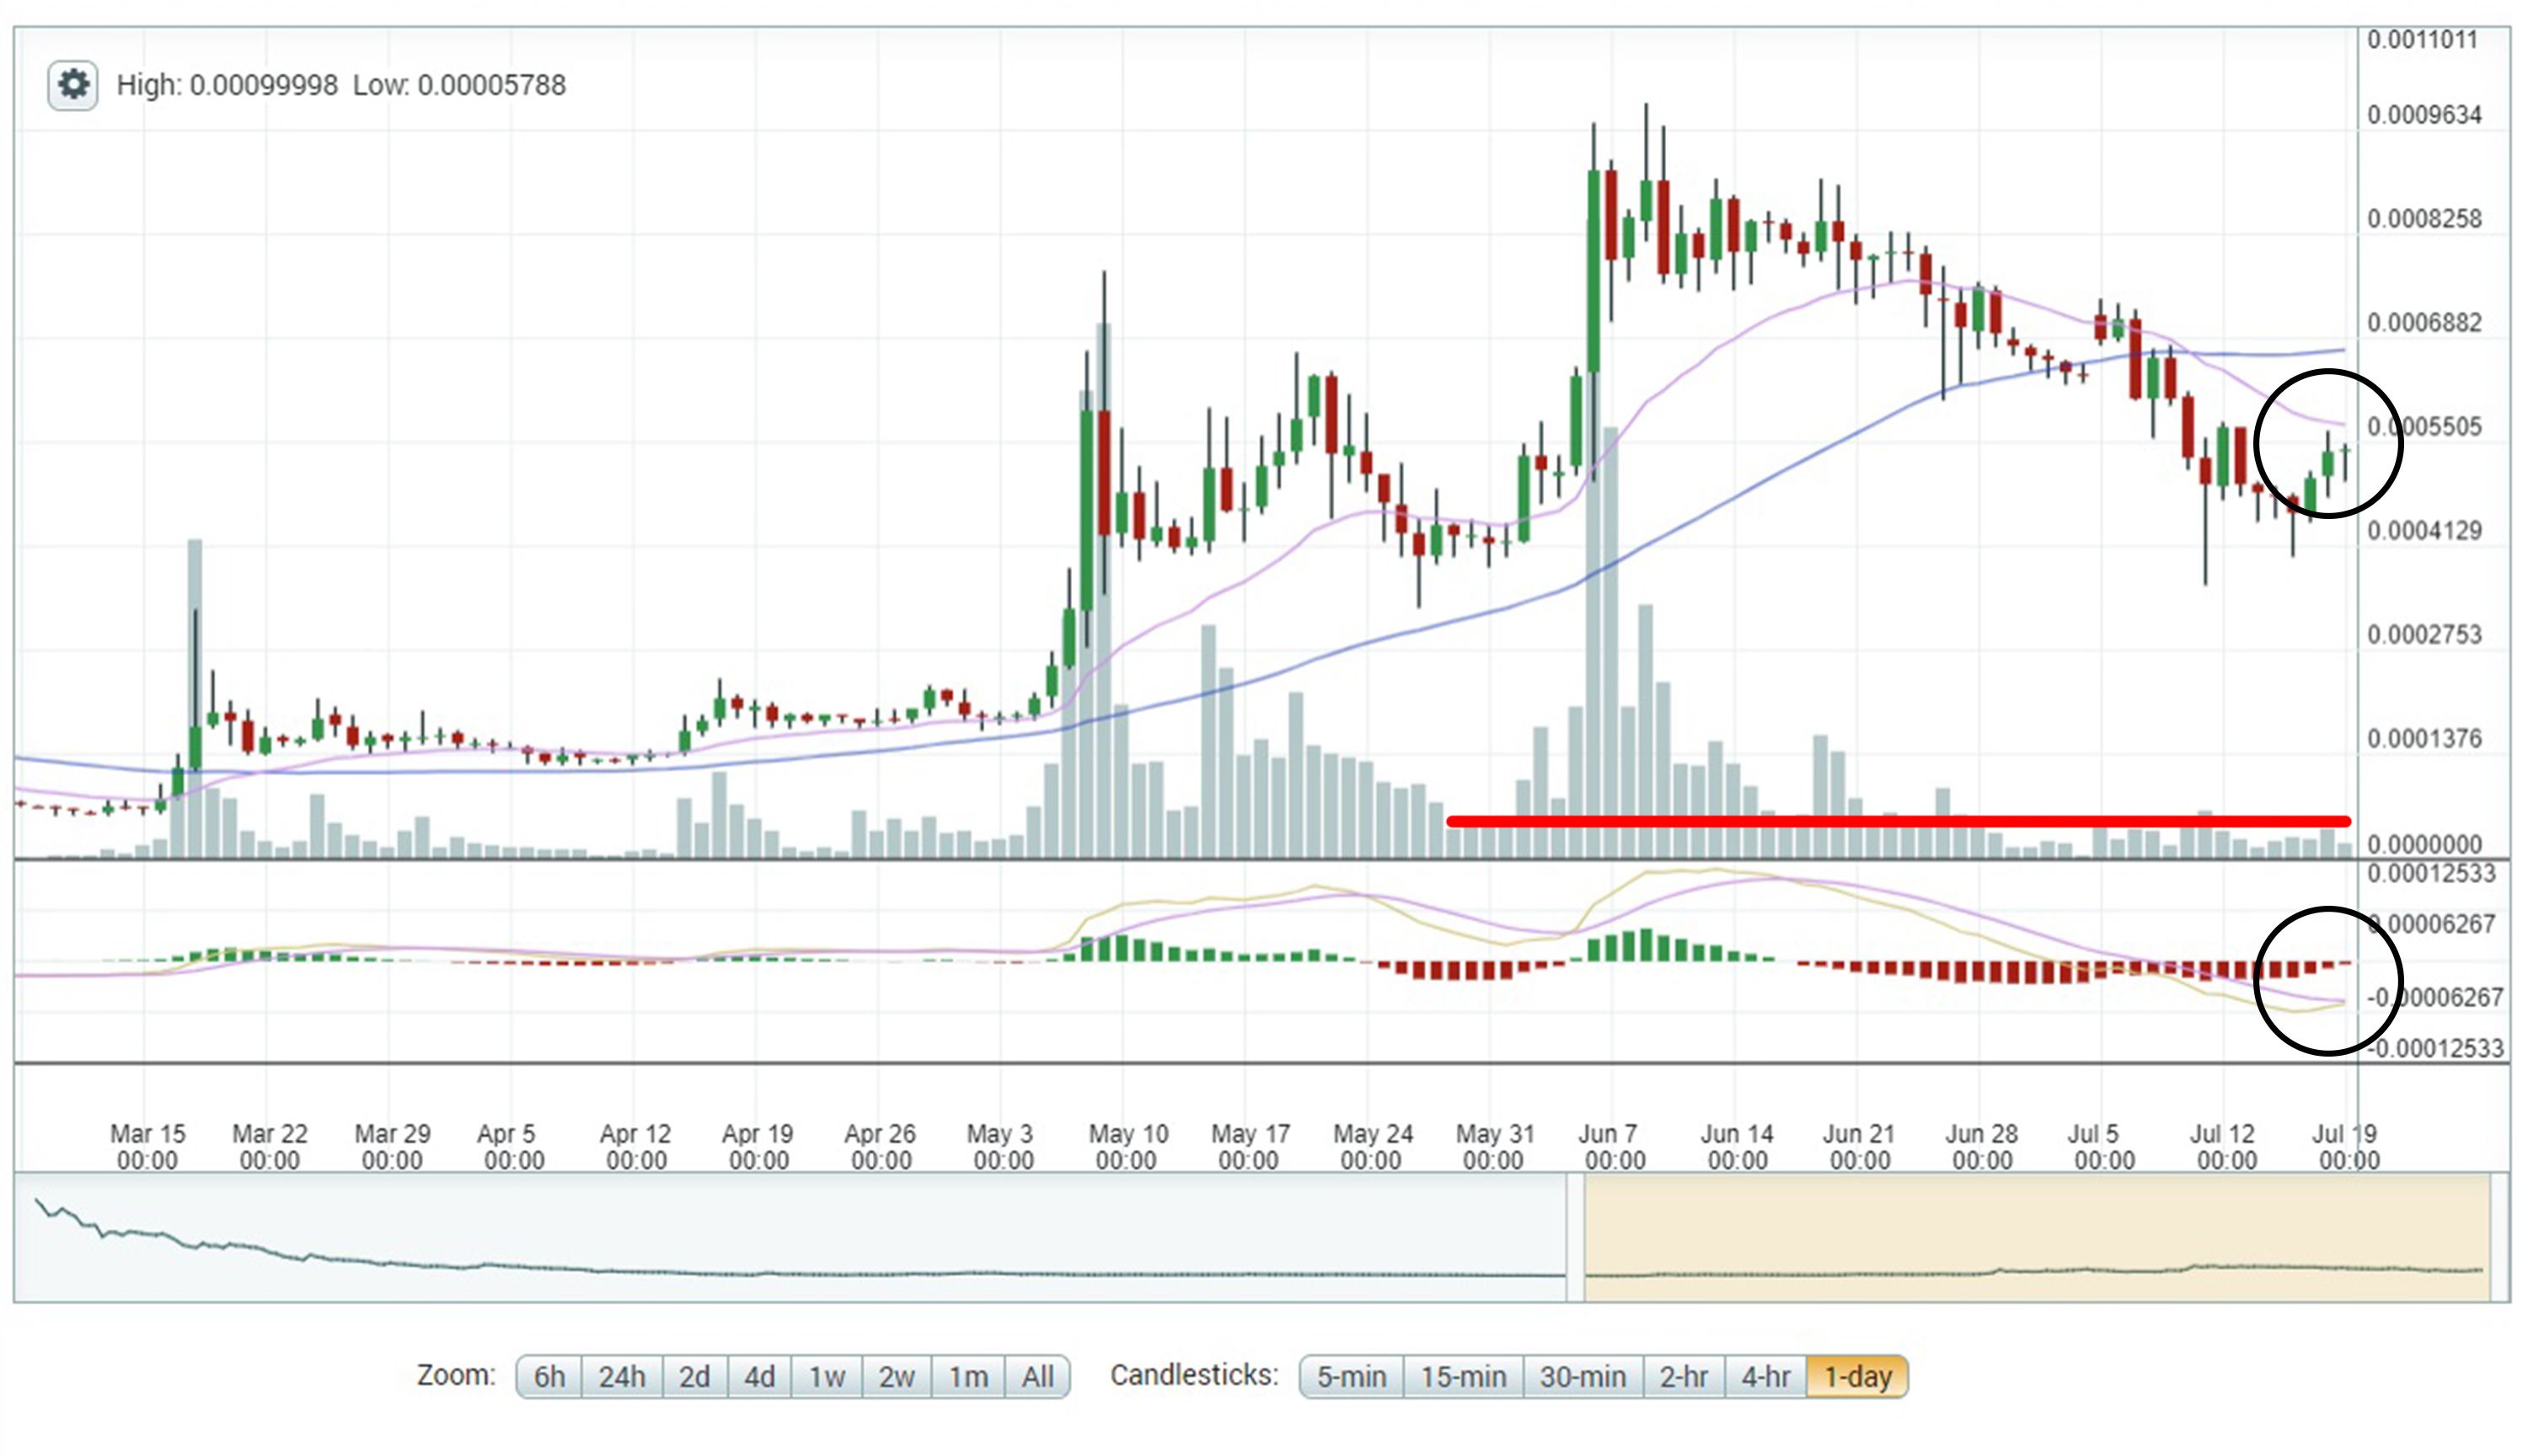Click the 0.0009634 price axis label
This screenshot has height=1456, width=2528.
2424,115
